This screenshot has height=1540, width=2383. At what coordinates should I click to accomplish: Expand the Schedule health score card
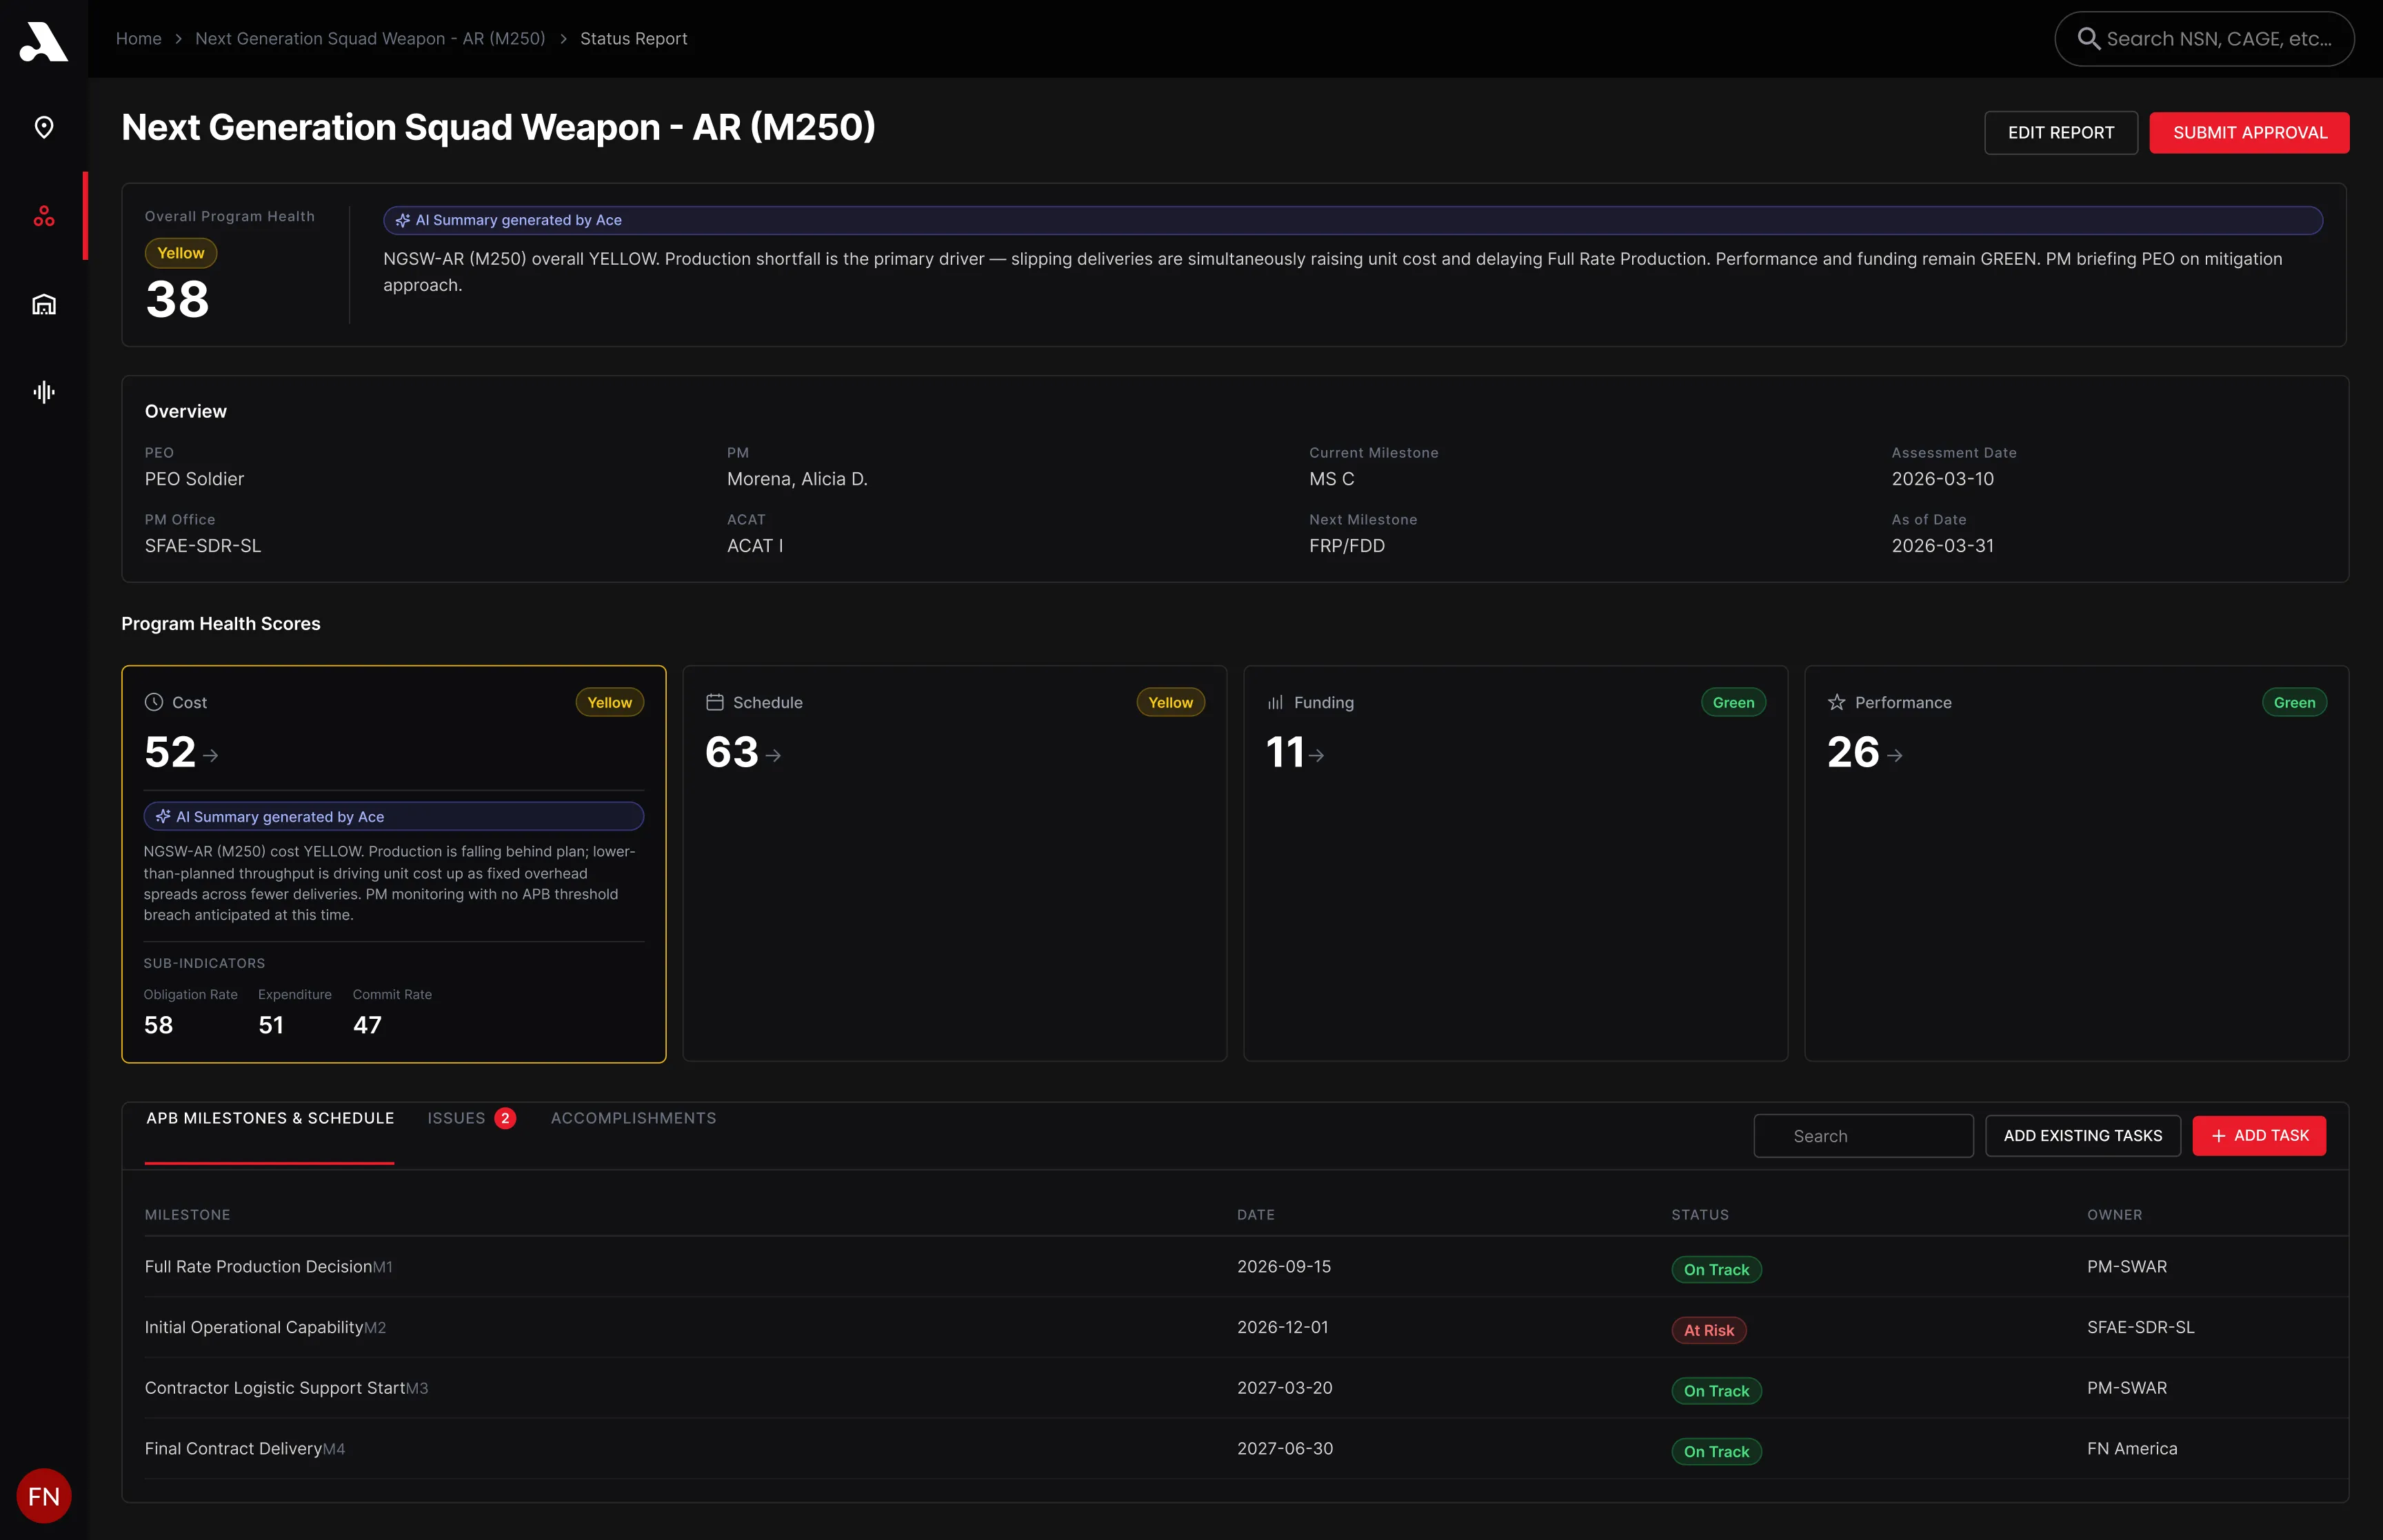pos(955,863)
